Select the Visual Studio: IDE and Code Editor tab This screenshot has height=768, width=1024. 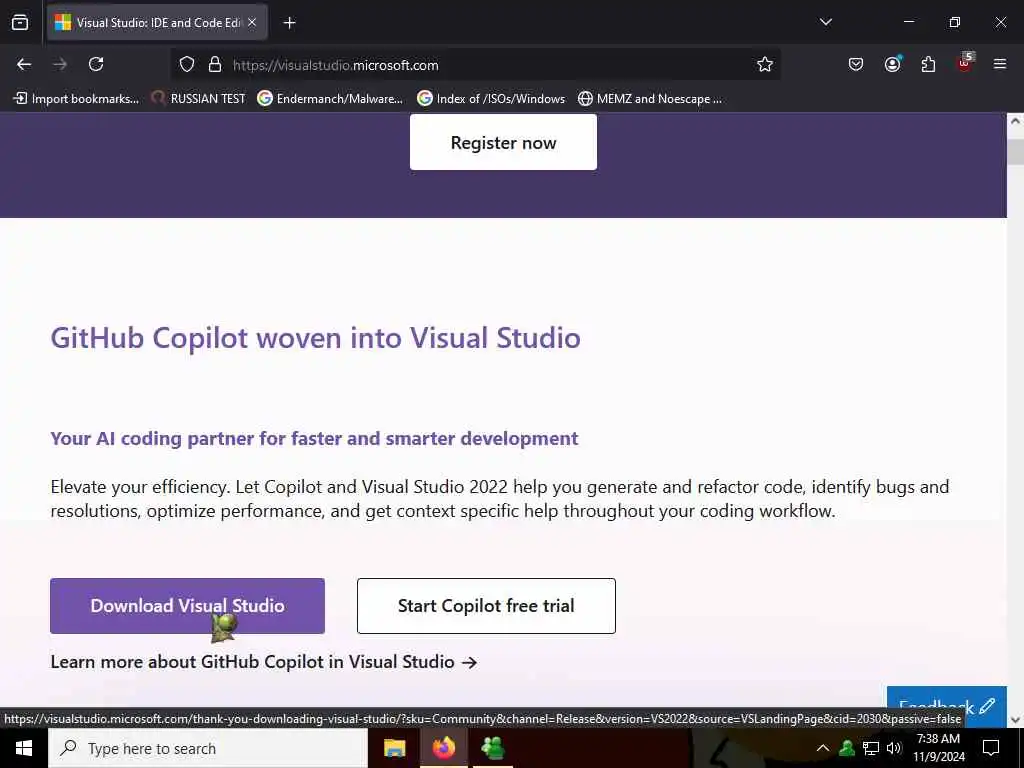click(157, 22)
